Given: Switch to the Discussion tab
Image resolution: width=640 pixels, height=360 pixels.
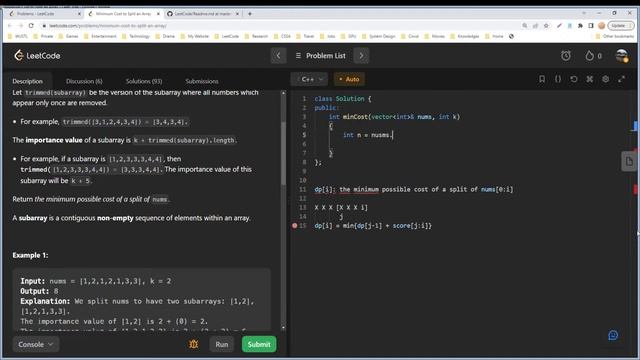Looking at the screenshot, I should [84, 81].
